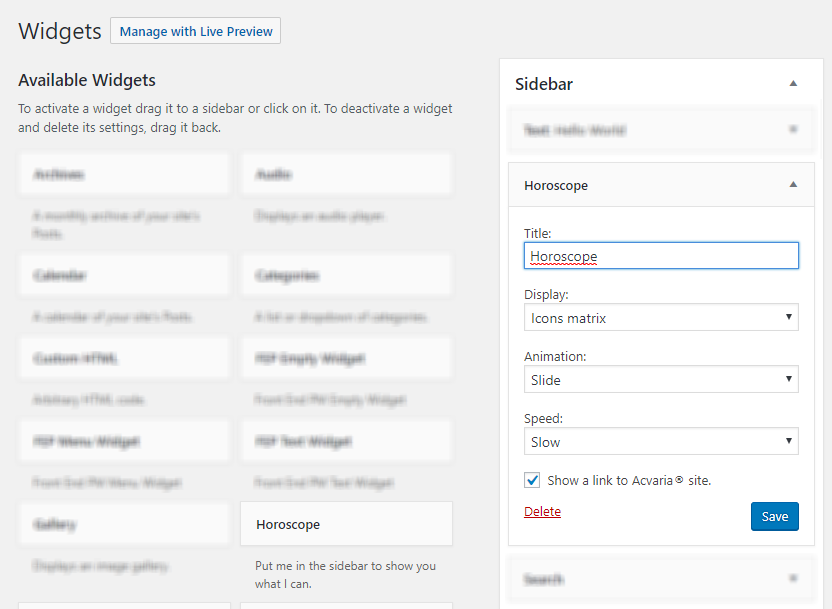832x609 pixels.
Task: Save the Horoscope widget settings
Action: coord(775,516)
